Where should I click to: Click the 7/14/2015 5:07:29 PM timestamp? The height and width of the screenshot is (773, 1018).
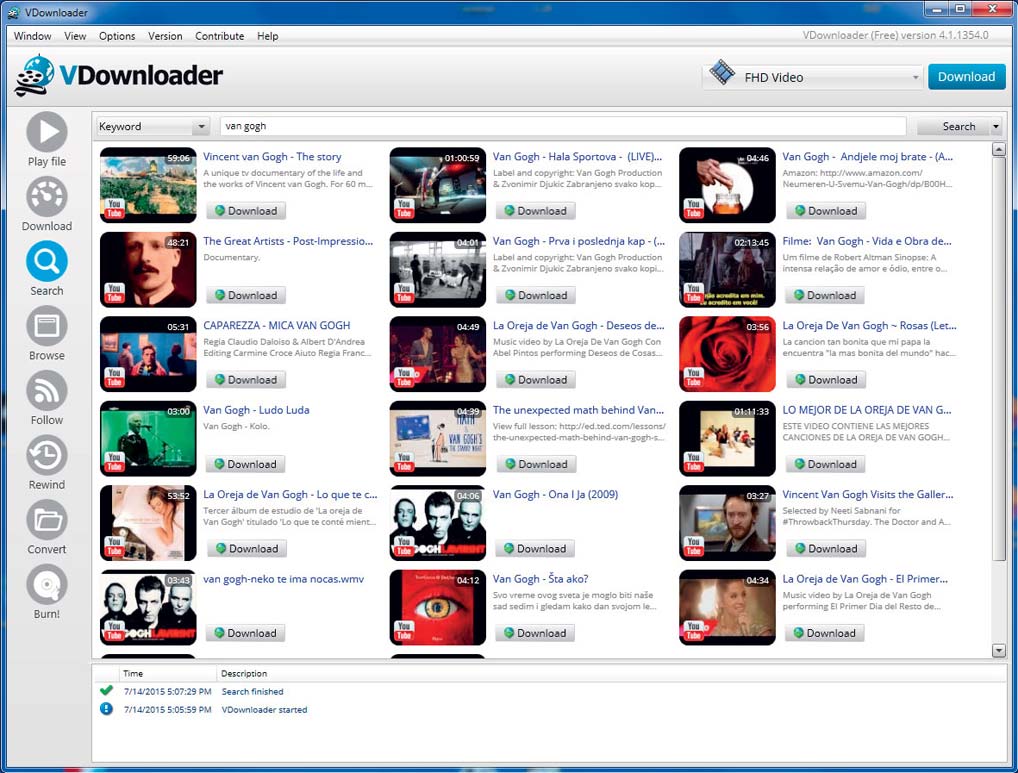pyautogui.click(x=168, y=691)
